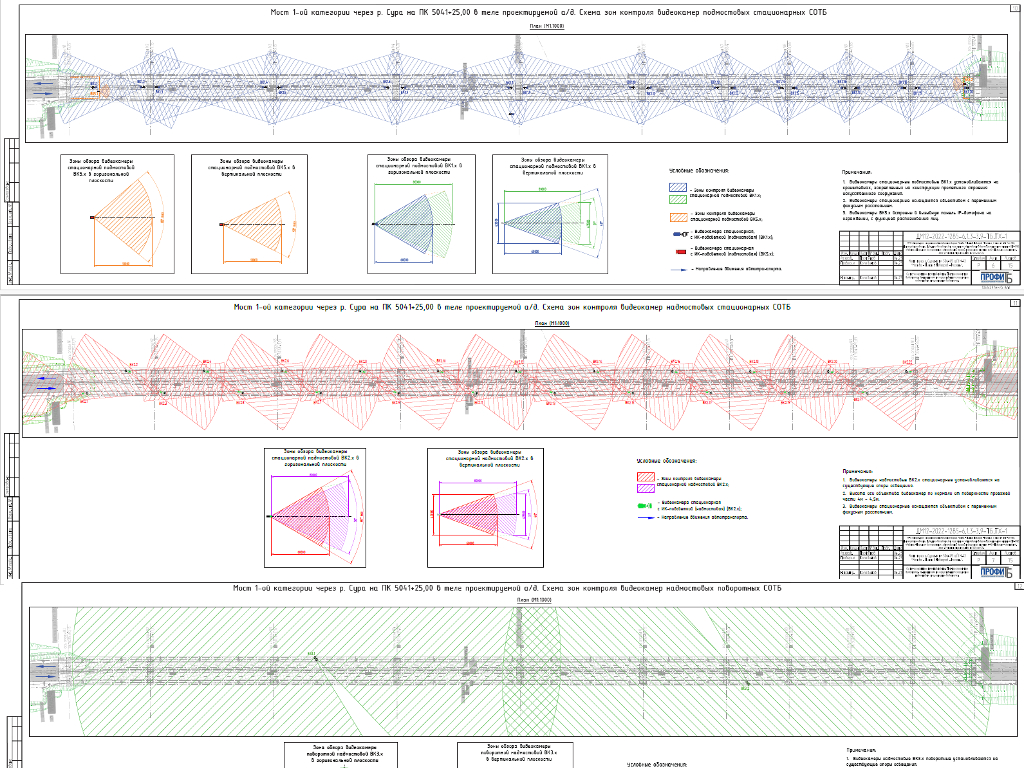This screenshot has height=768, width=1024.
Task: Click document code ДМ12-2022-1285 in first title block
Action: tap(961, 236)
